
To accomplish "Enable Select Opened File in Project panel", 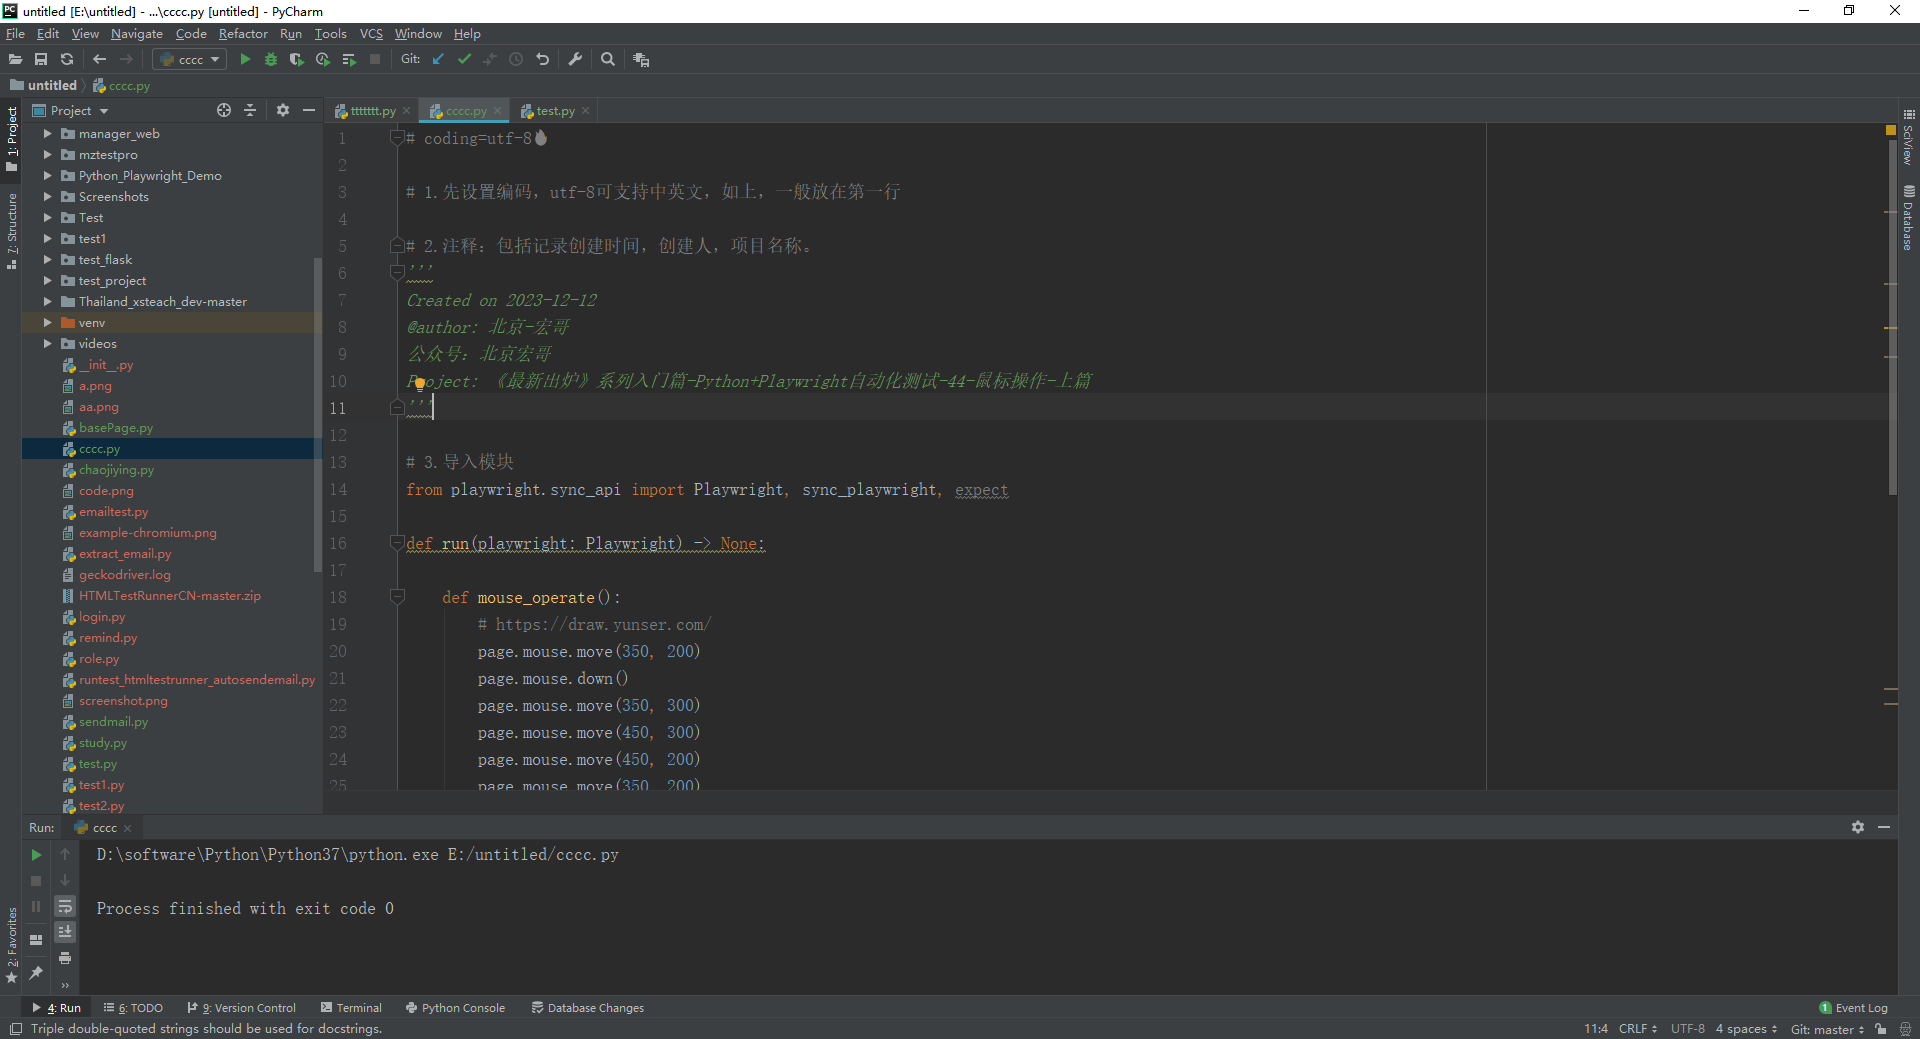I will [223, 110].
